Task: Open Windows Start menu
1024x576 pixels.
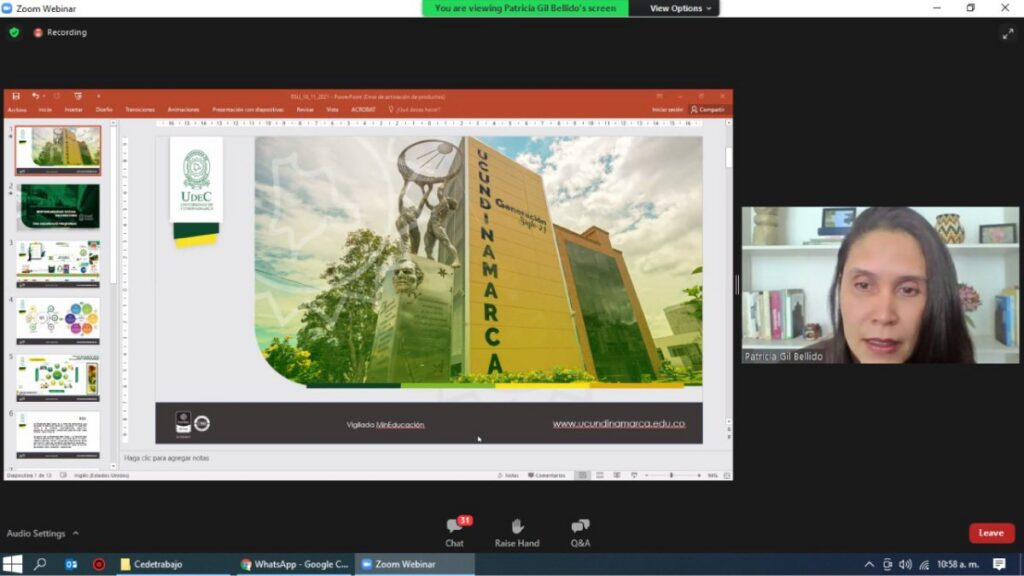Action: (12, 564)
